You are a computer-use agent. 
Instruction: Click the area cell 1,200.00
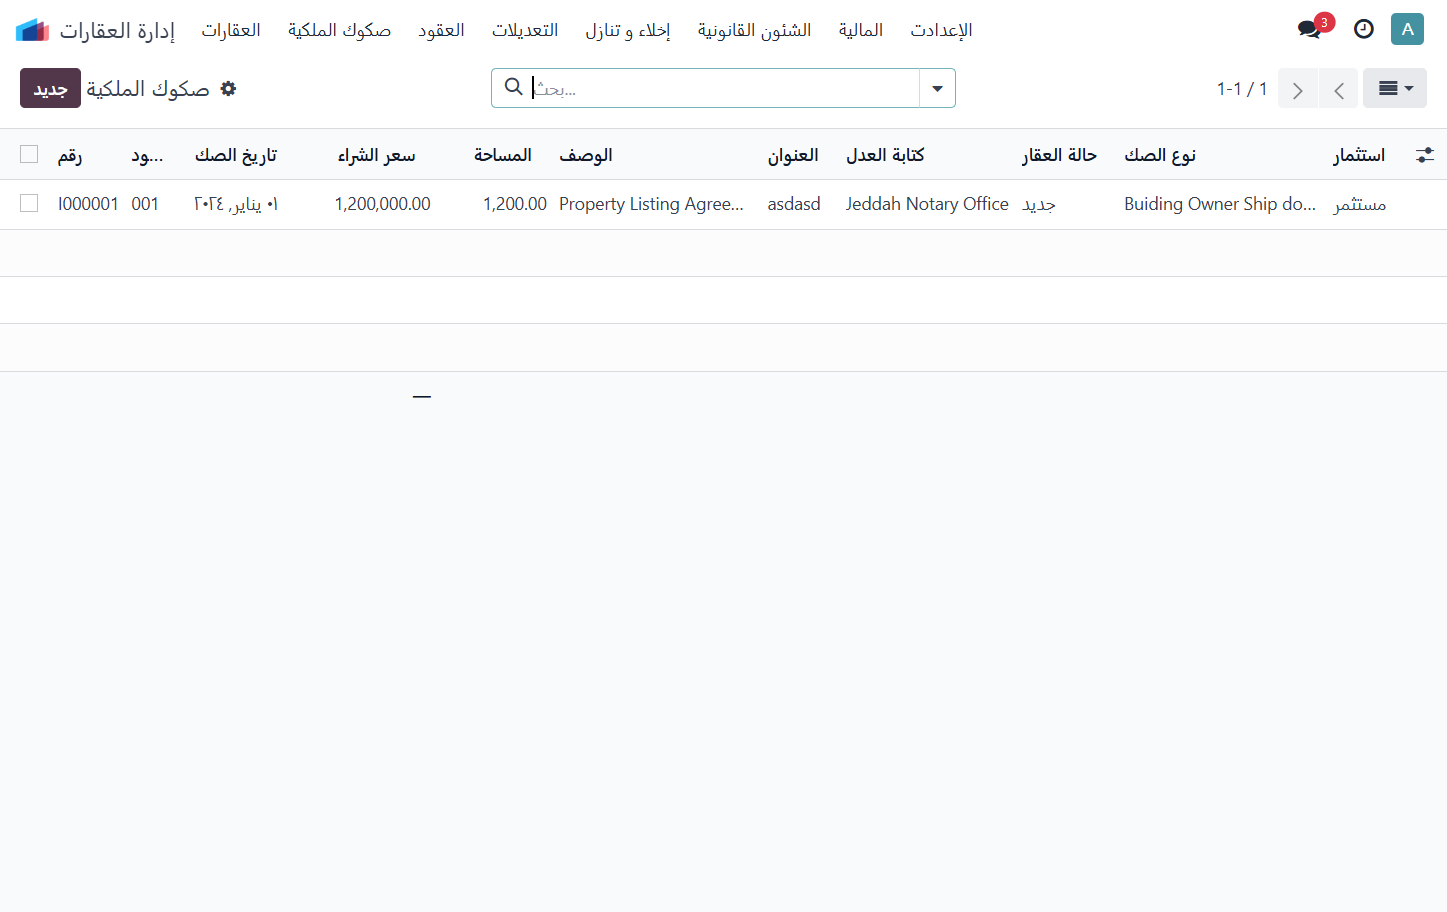tap(515, 204)
